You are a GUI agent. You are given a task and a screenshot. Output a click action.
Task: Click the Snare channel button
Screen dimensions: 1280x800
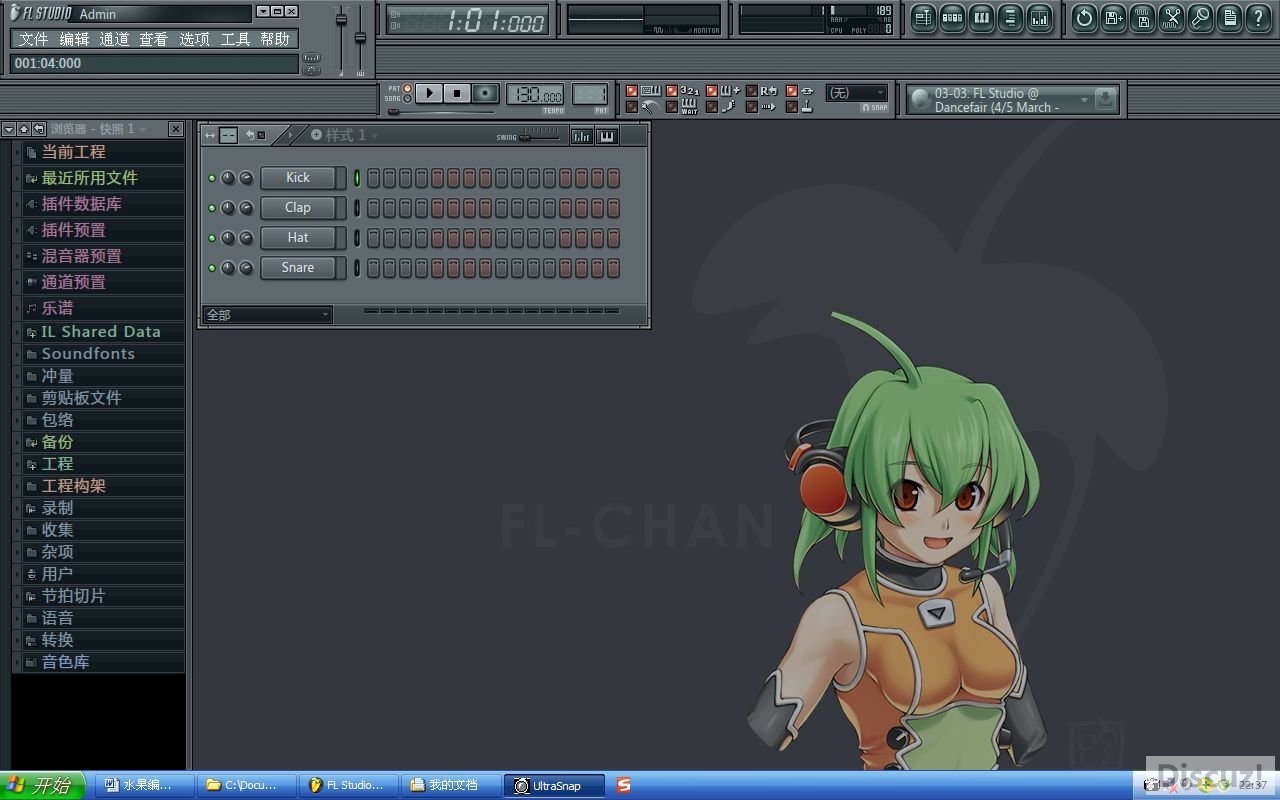click(x=297, y=268)
